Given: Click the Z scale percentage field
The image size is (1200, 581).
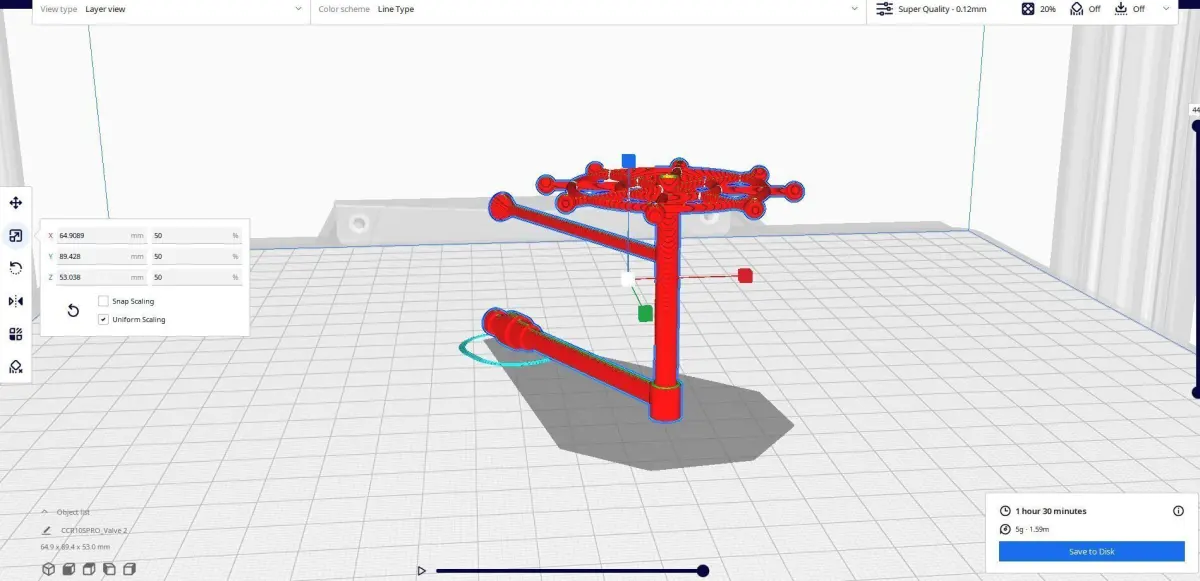Looking at the screenshot, I should pos(196,277).
